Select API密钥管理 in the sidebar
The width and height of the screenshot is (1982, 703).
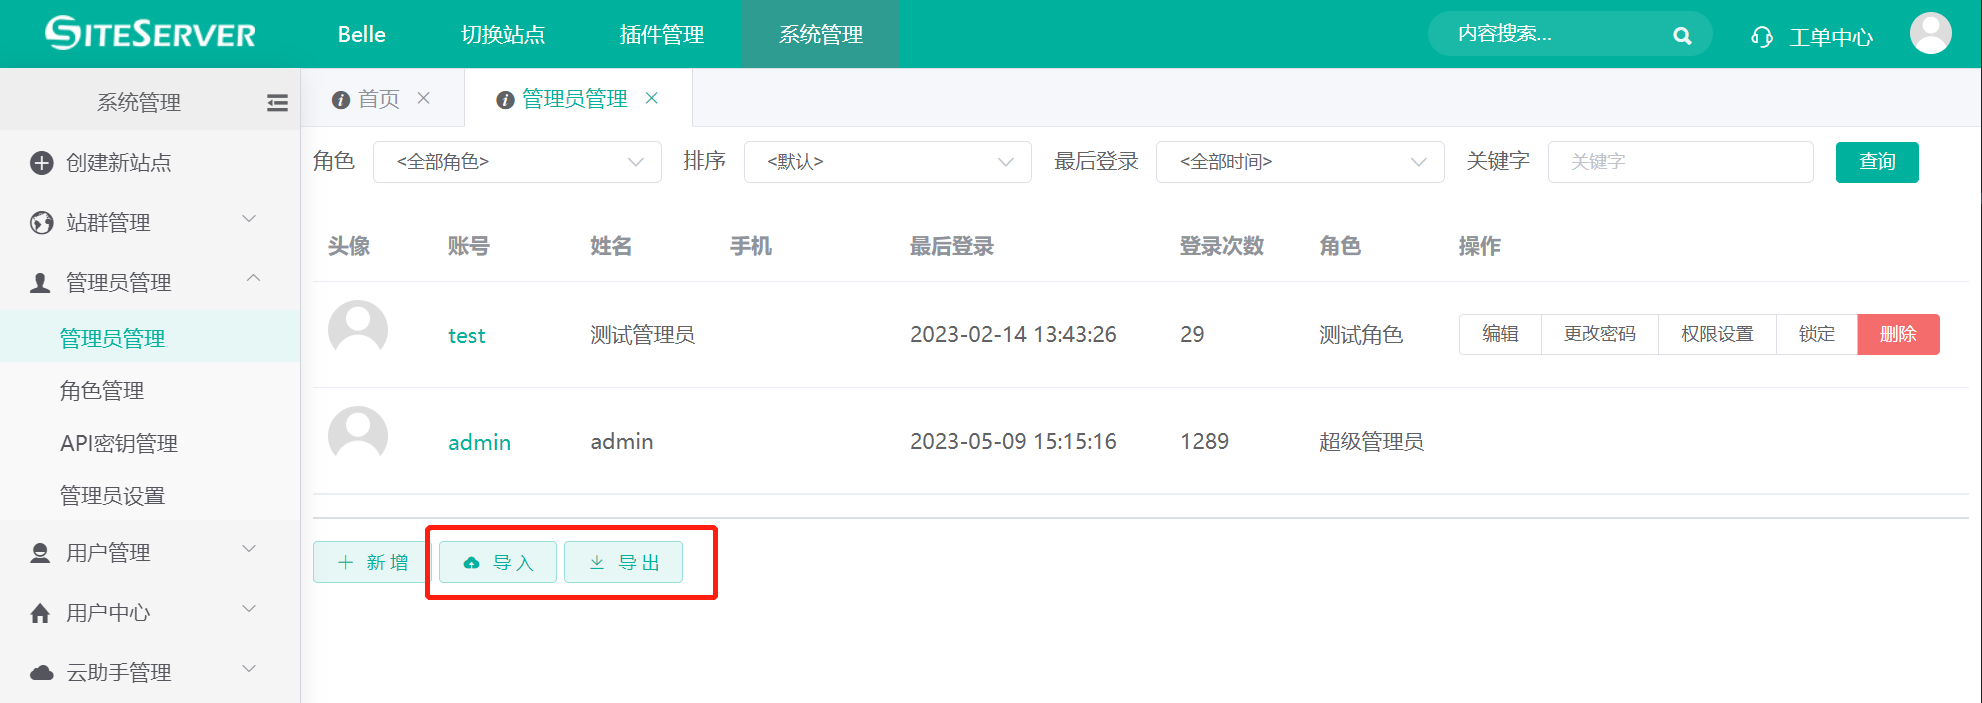(119, 443)
